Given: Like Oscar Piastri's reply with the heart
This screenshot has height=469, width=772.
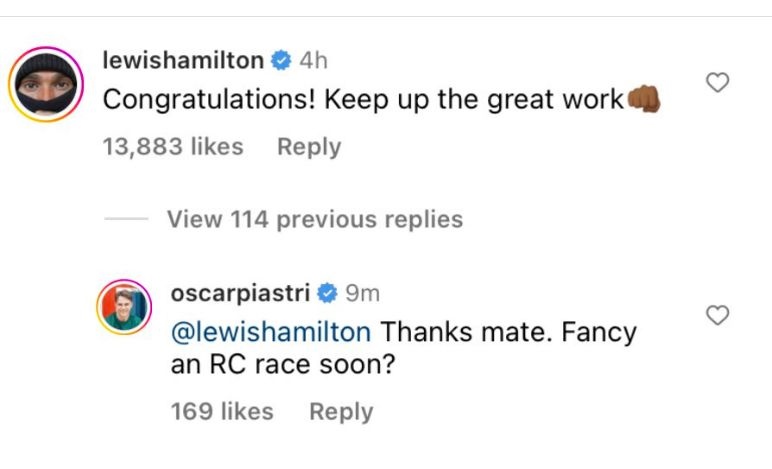Looking at the screenshot, I should 717,316.
